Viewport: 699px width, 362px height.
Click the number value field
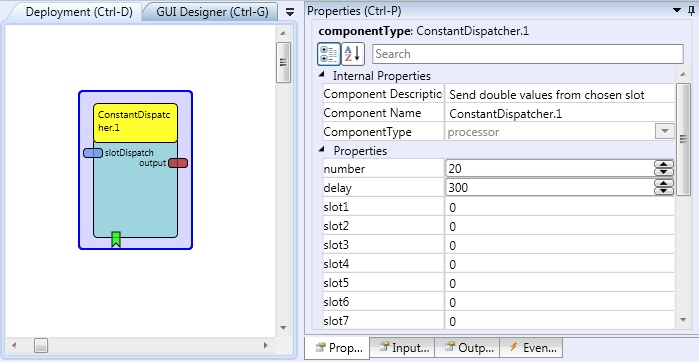coord(550,169)
